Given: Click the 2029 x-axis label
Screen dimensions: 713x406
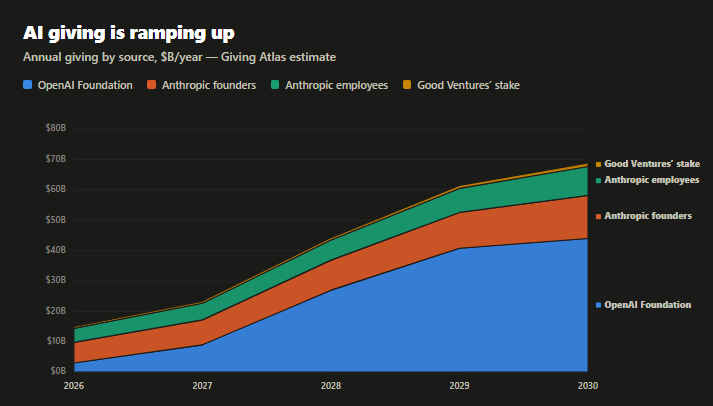Looking at the screenshot, I should click(x=459, y=386).
